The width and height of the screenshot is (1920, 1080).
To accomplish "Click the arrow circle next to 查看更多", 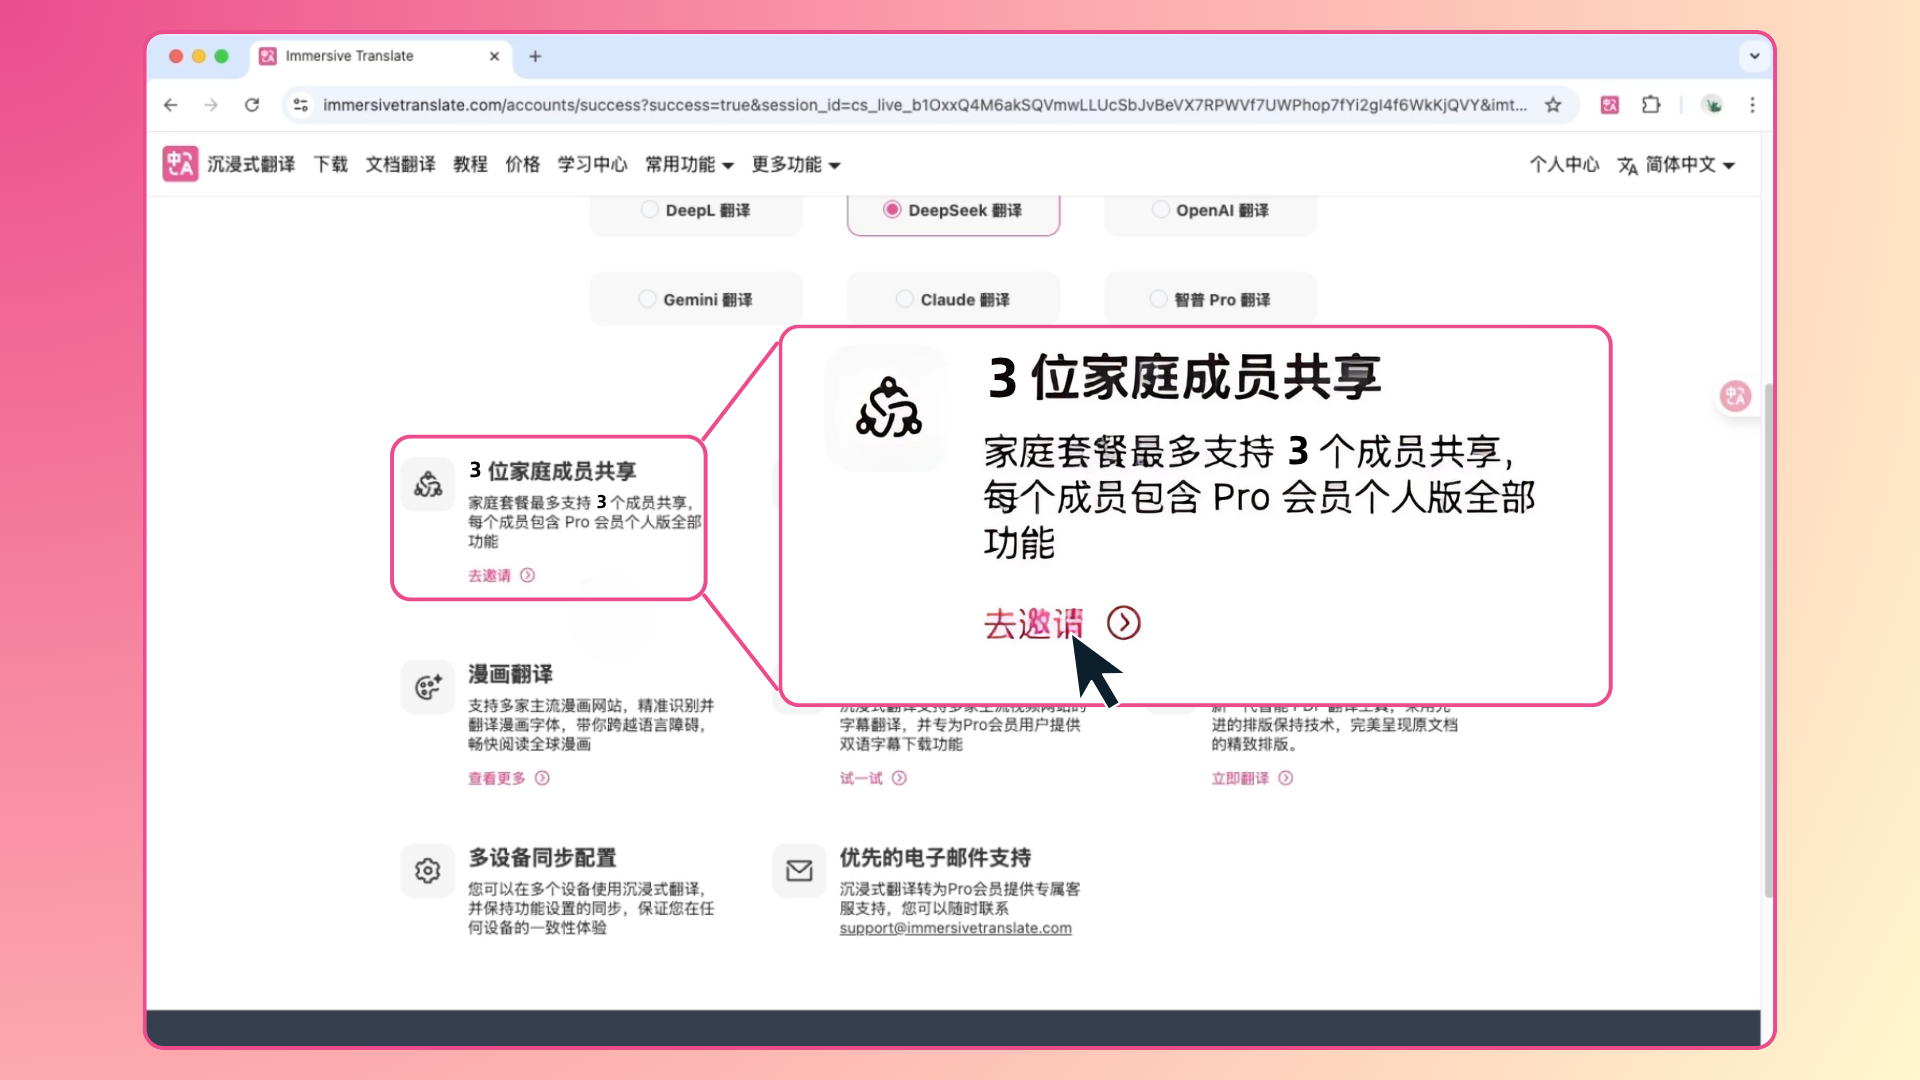I will (542, 778).
